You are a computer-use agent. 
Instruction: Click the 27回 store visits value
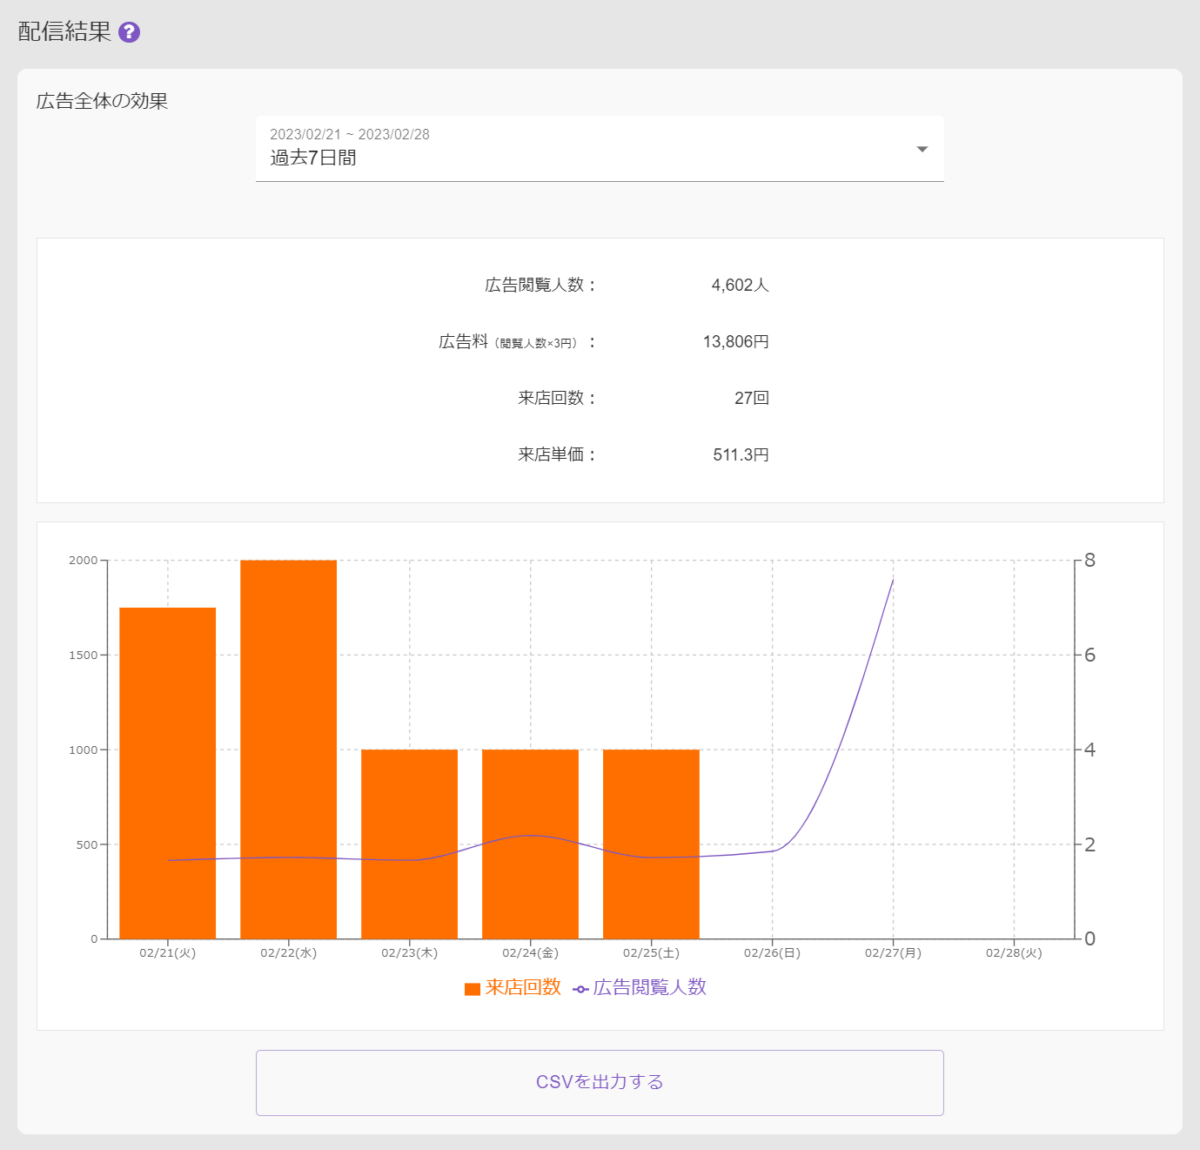click(752, 398)
